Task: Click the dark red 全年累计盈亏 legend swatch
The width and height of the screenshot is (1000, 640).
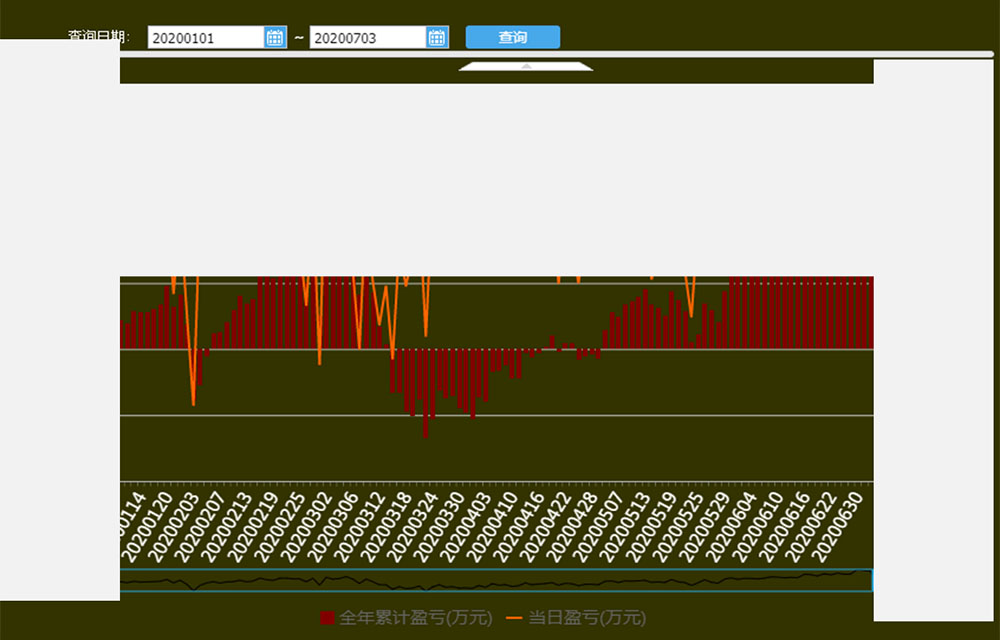Action: (x=327, y=618)
